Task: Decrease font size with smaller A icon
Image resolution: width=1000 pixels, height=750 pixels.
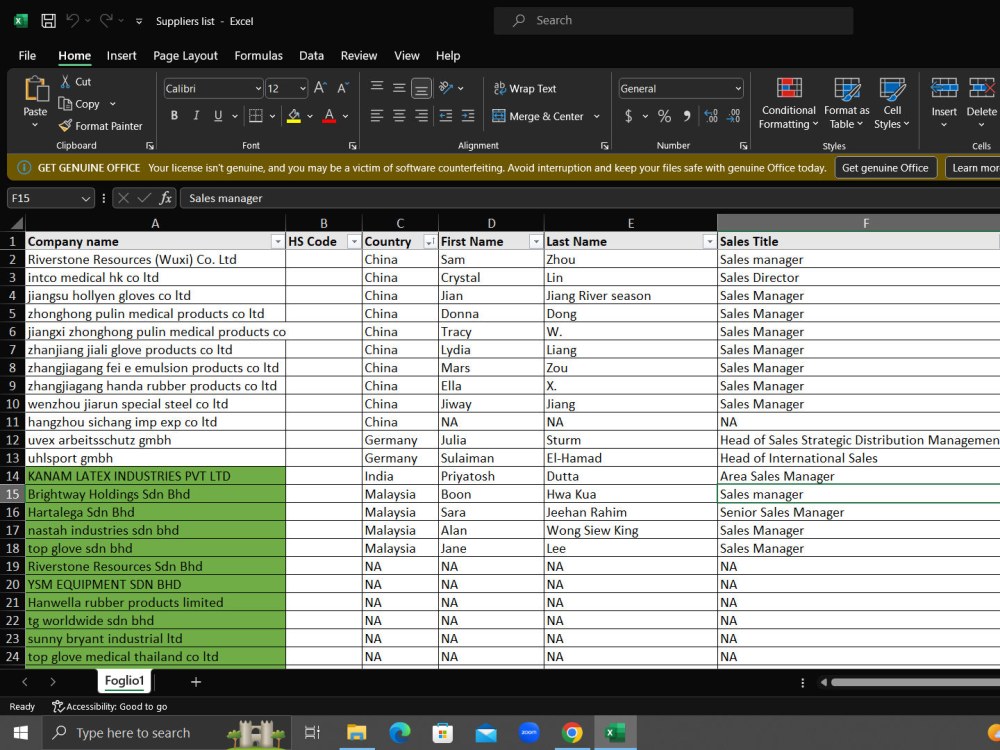Action: pos(342,88)
